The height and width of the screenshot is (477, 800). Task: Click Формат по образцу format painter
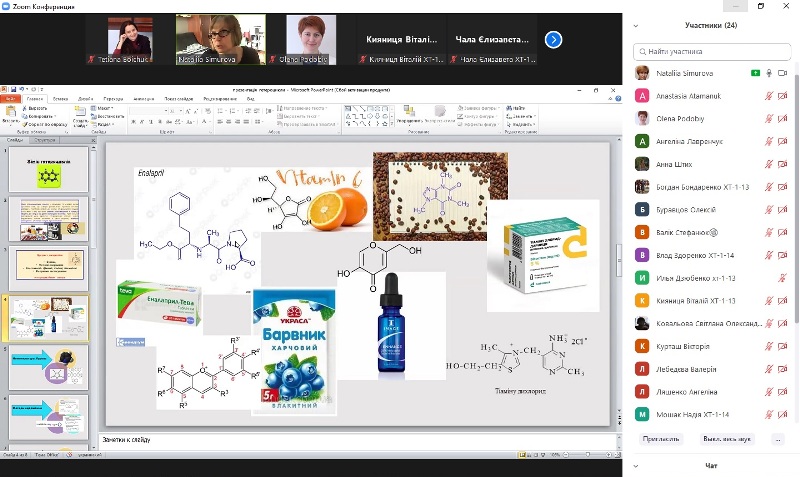pos(45,124)
